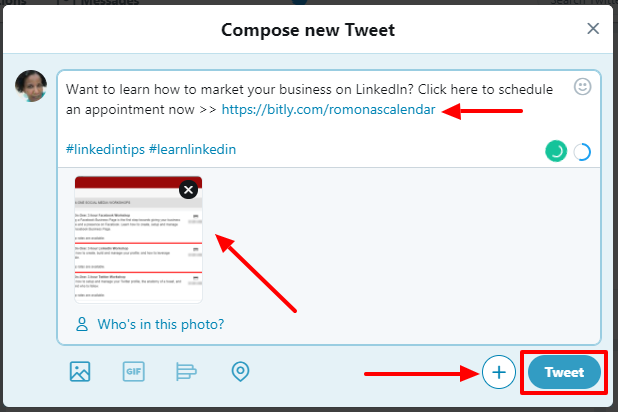Image resolution: width=618 pixels, height=412 pixels.
Task: Click the #linkedintips hashtag
Action: pos(105,149)
